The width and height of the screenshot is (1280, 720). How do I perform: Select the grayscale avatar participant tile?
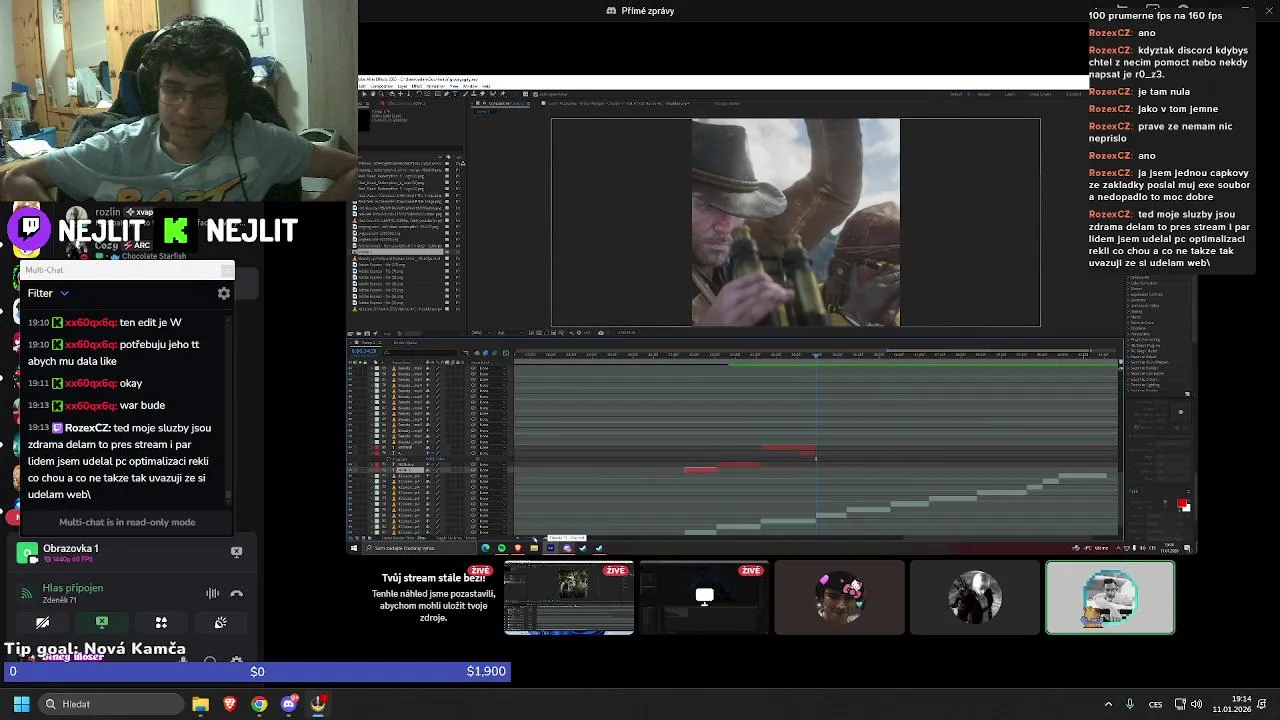(975, 598)
